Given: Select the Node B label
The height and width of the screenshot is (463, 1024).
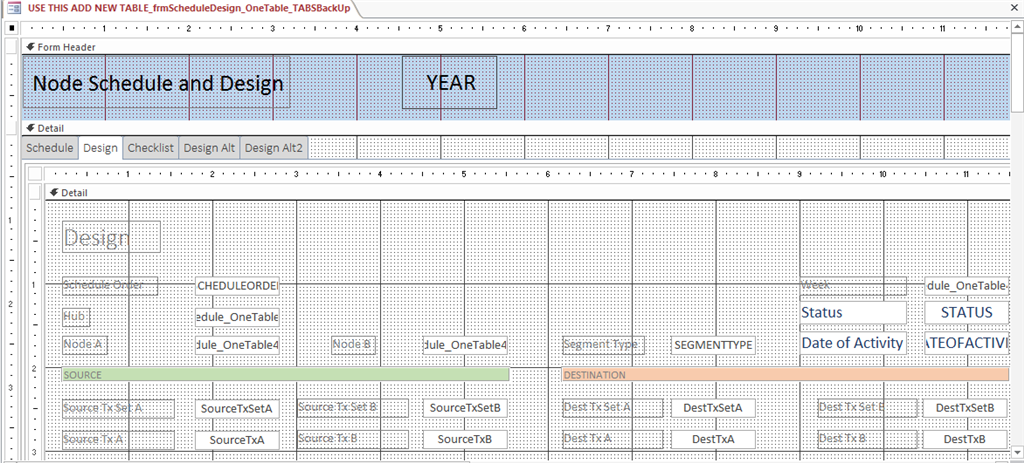Looking at the screenshot, I should 353,345.
